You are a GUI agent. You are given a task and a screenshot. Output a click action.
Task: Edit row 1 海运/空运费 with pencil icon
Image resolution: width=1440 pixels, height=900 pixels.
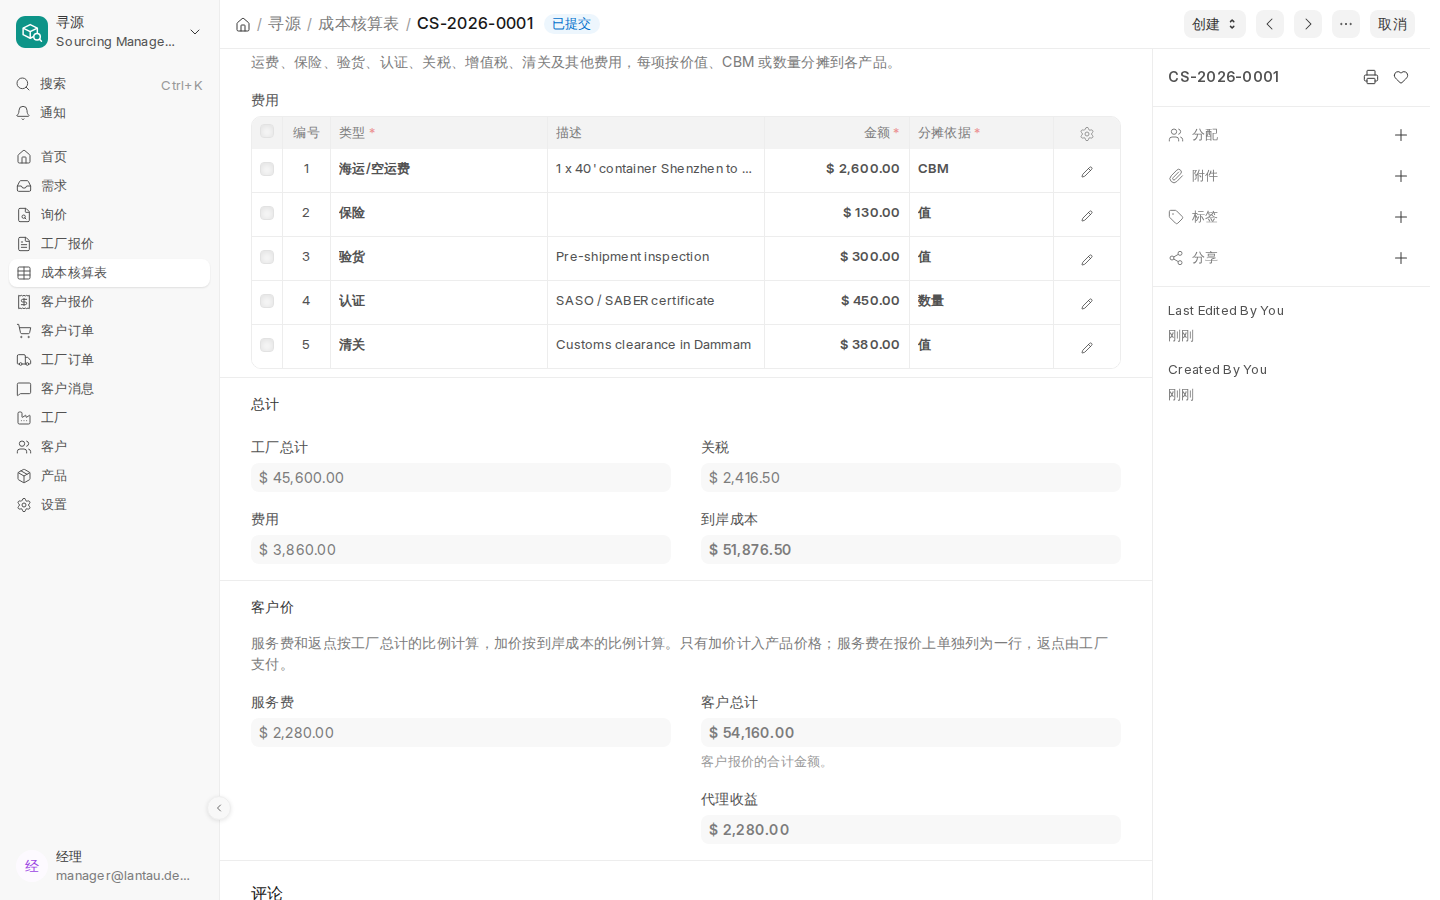(1087, 171)
